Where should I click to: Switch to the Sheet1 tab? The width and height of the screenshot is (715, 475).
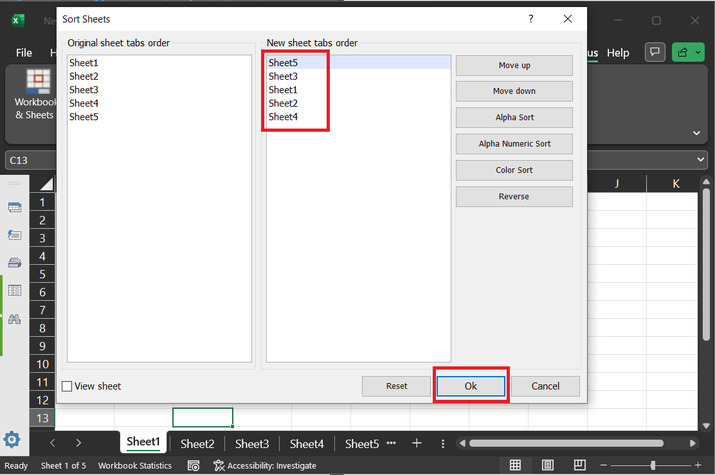[143, 442]
